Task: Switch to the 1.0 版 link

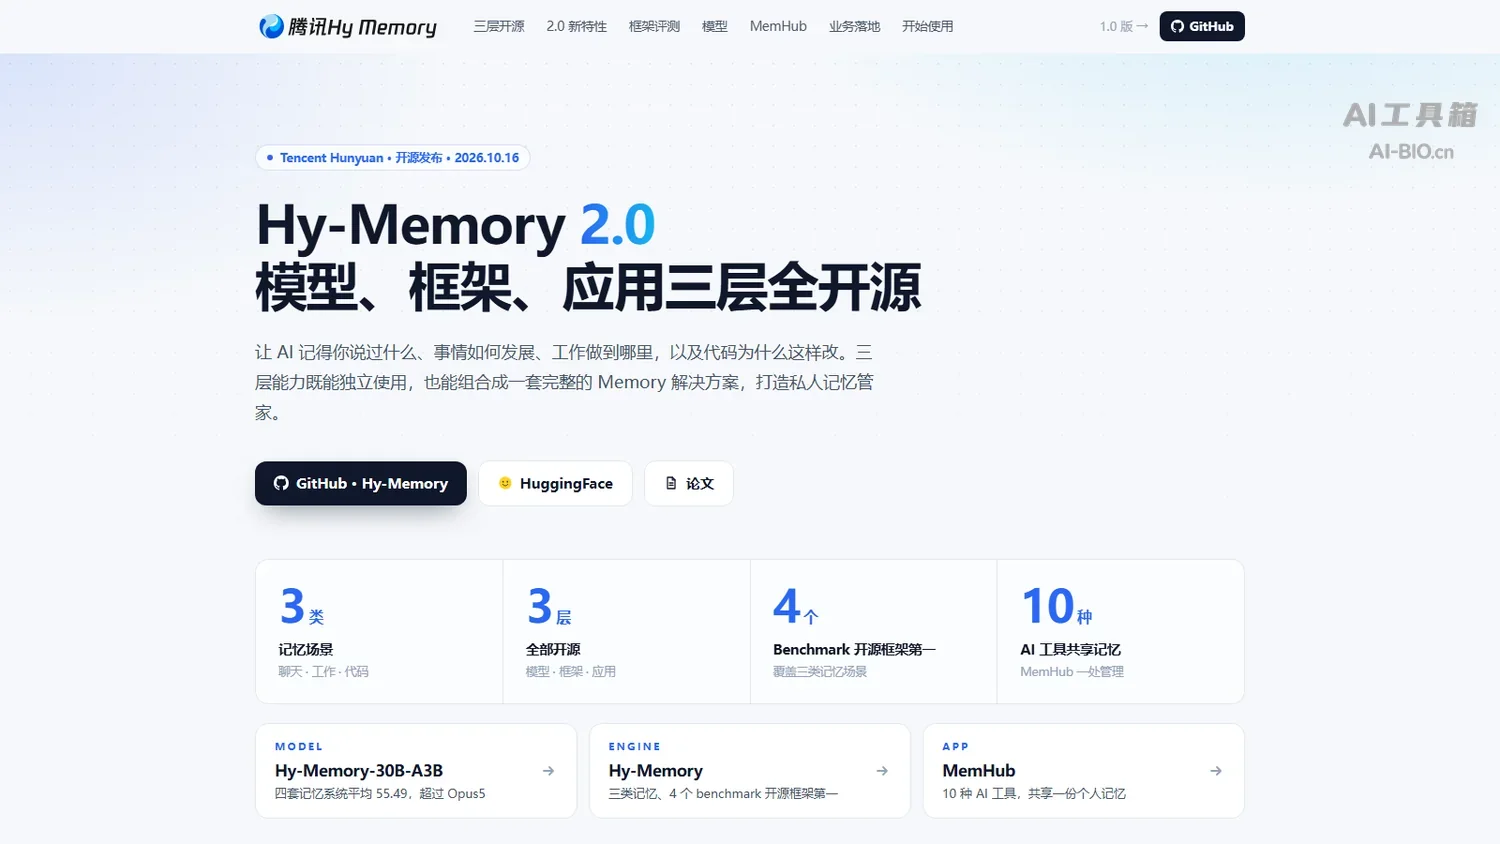Action: tap(1124, 26)
